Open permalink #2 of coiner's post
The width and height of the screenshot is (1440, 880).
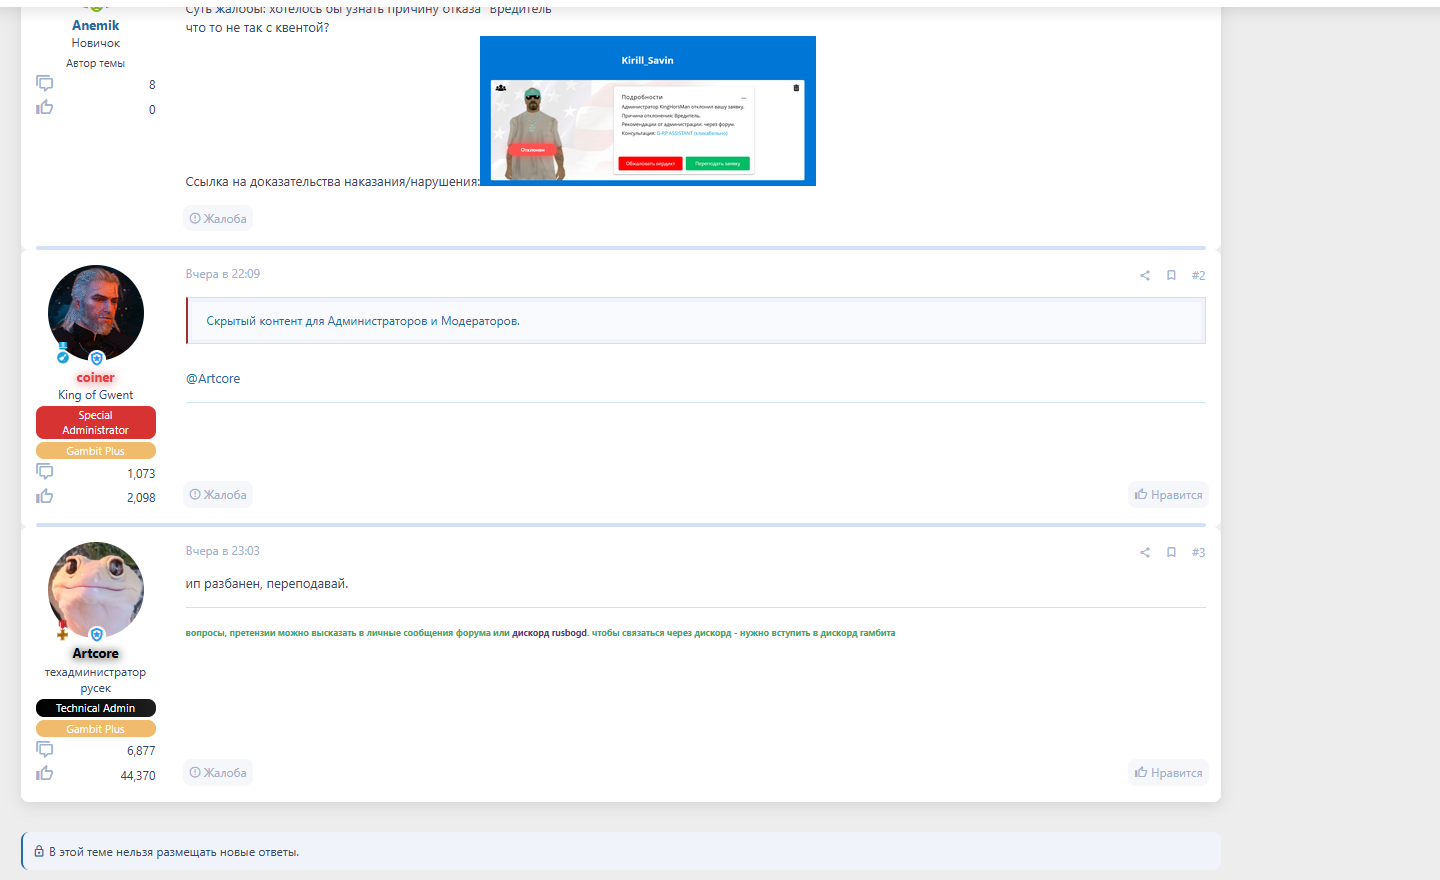[x=1198, y=276]
